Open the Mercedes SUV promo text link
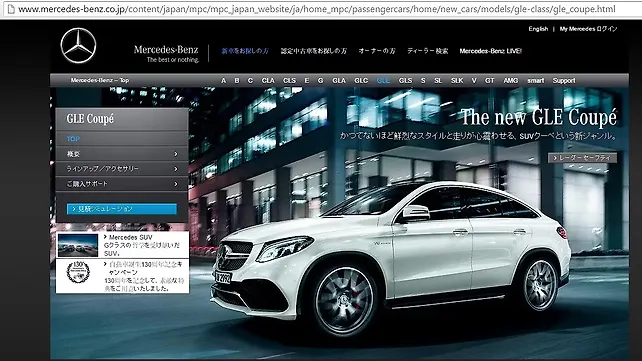Screen dimensions: 642x361 (x=142, y=245)
